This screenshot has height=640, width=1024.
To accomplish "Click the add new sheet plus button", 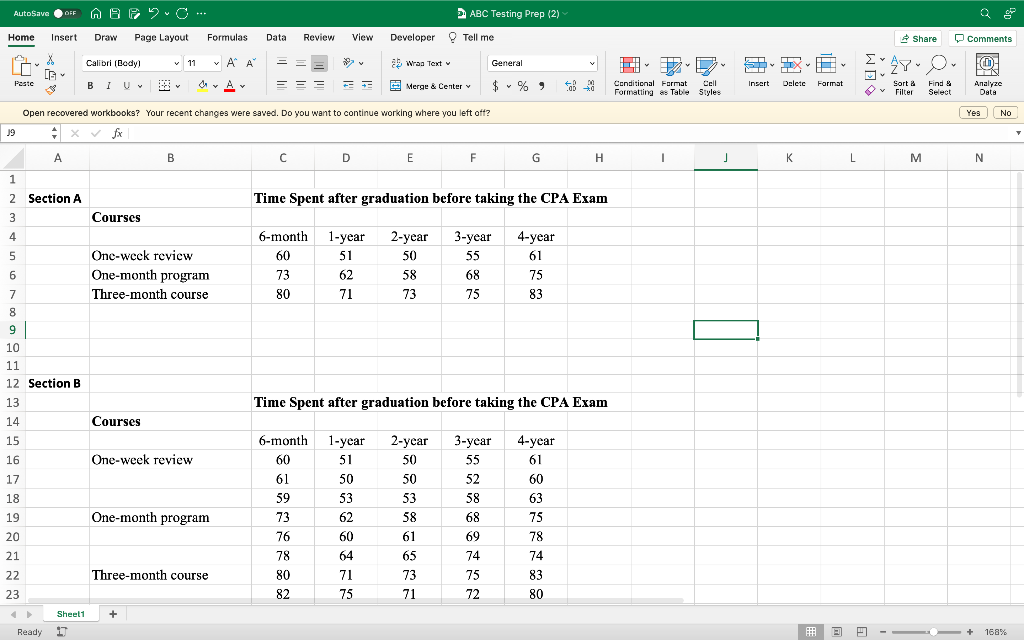I will coord(113,614).
